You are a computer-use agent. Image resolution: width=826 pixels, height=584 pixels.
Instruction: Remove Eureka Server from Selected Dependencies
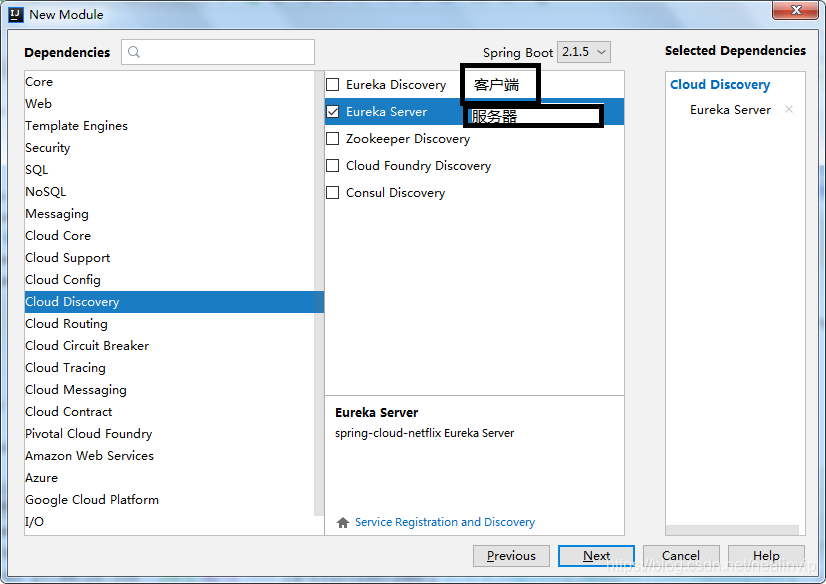pos(789,109)
